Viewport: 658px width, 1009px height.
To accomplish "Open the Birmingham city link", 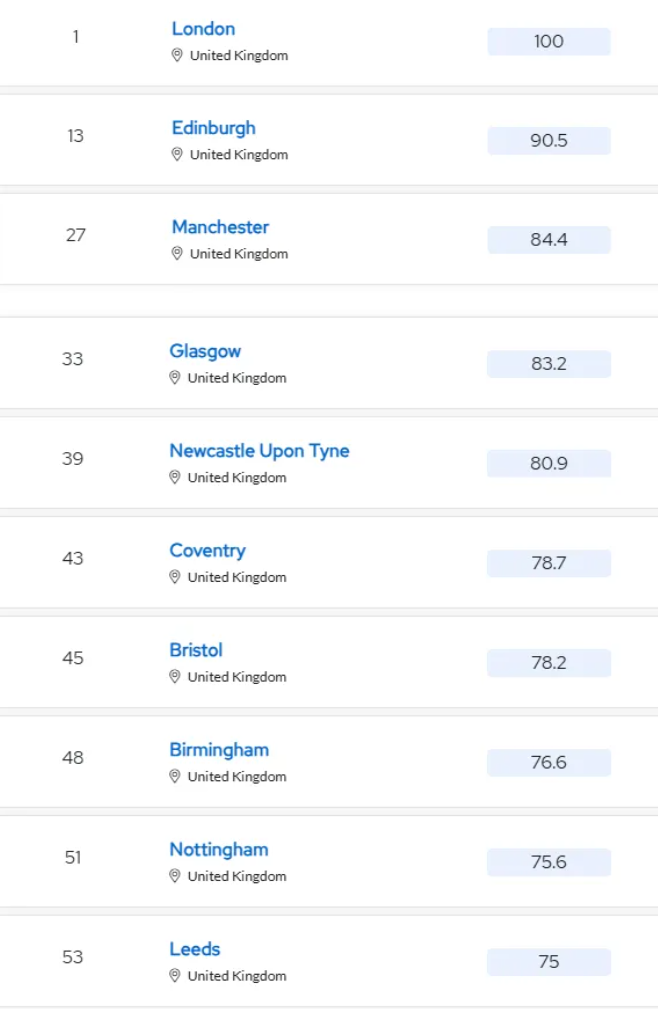I will [219, 750].
